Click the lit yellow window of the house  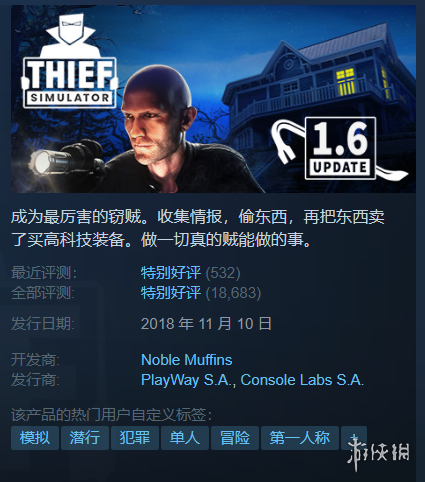tap(346, 82)
